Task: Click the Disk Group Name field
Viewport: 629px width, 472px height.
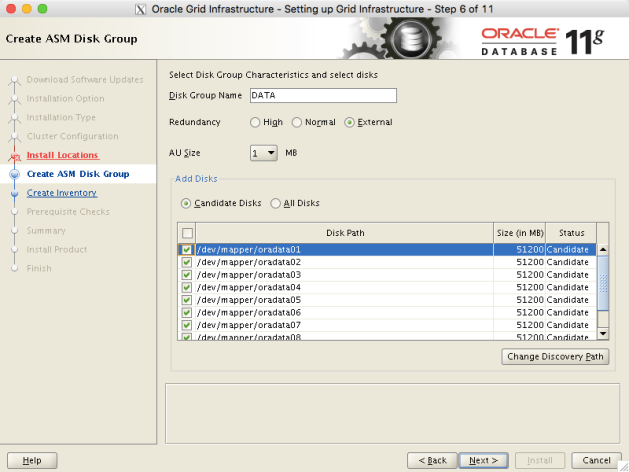Action: tap(323, 95)
